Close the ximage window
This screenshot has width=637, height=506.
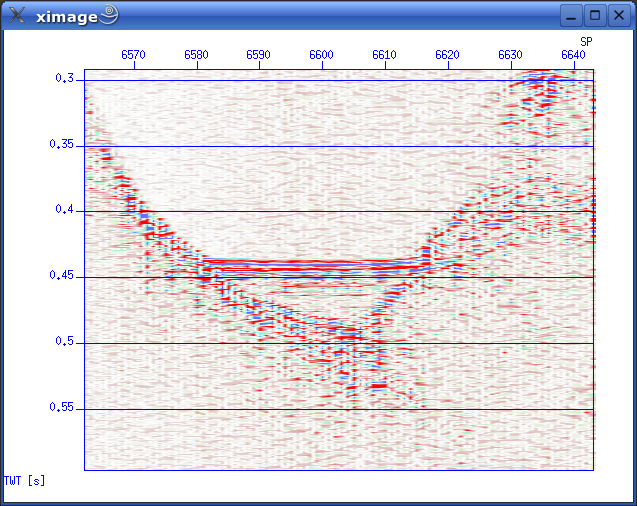[x=618, y=15]
